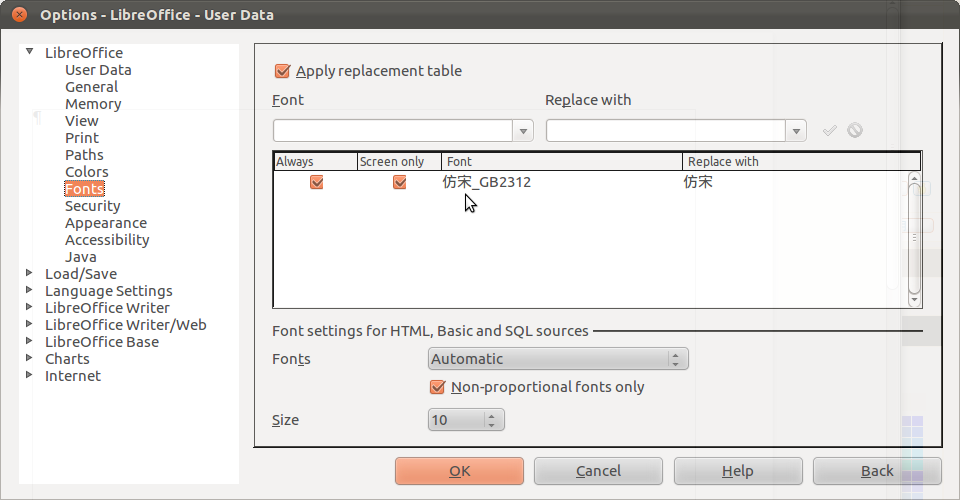Viewport: 960px width, 500px height.
Task: Open the Memory options page
Action: tap(93, 104)
